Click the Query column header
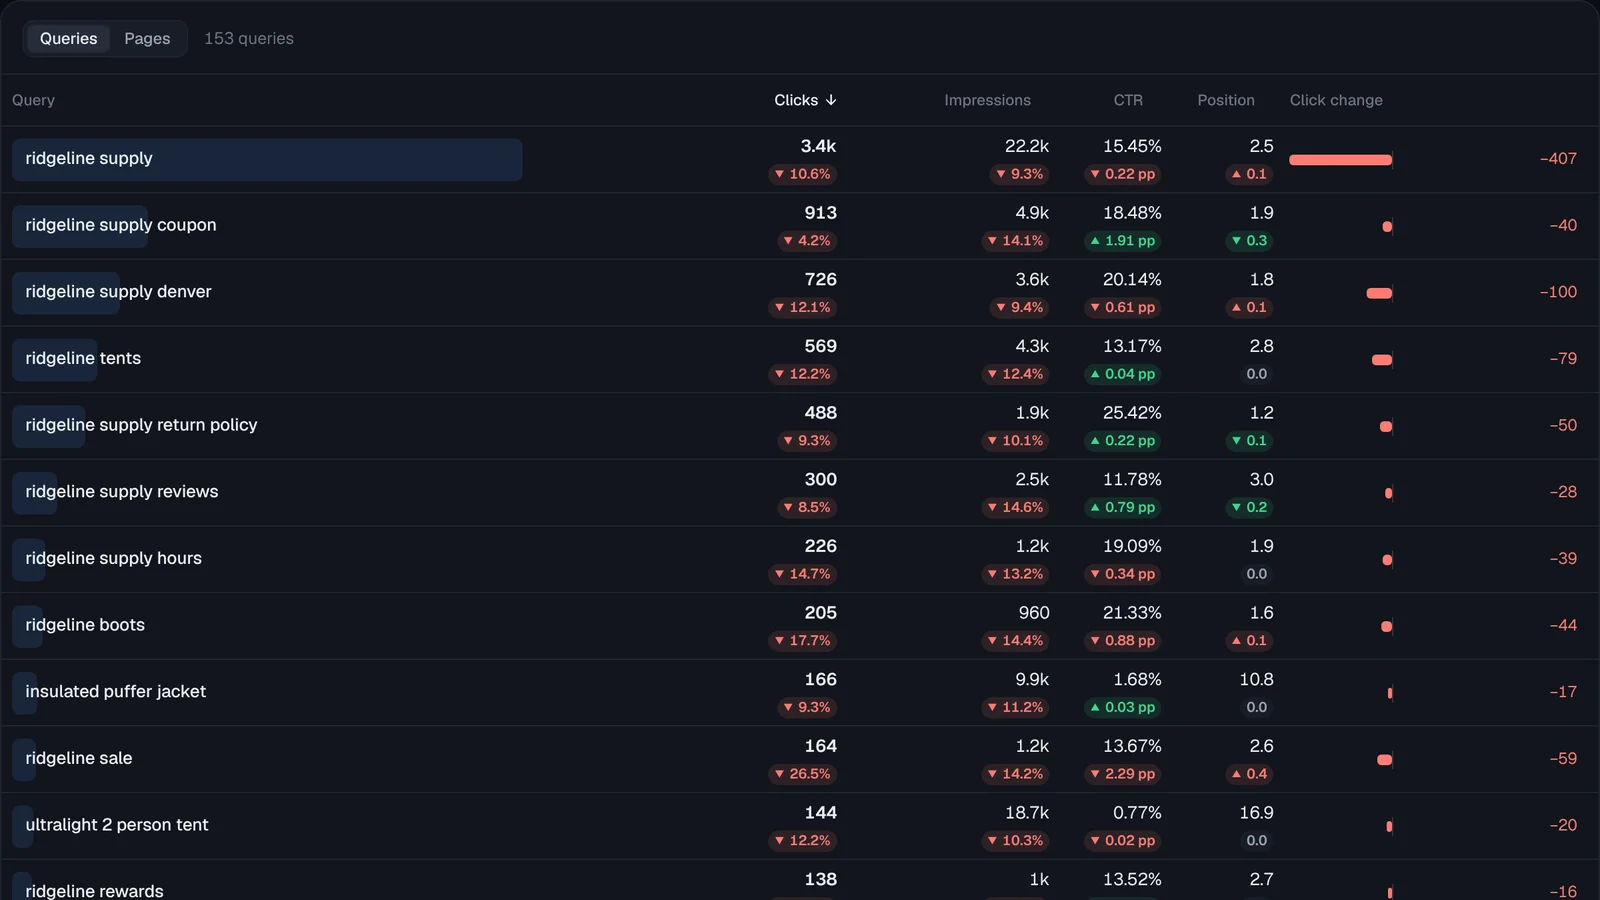 pos(33,100)
